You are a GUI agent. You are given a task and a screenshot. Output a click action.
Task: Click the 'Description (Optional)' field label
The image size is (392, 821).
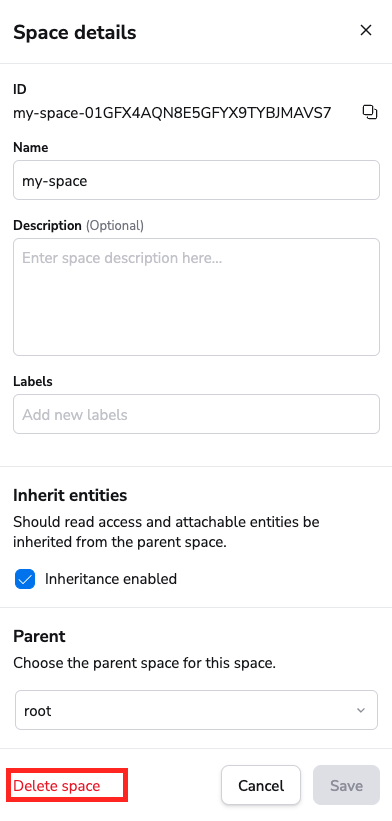(x=79, y=226)
